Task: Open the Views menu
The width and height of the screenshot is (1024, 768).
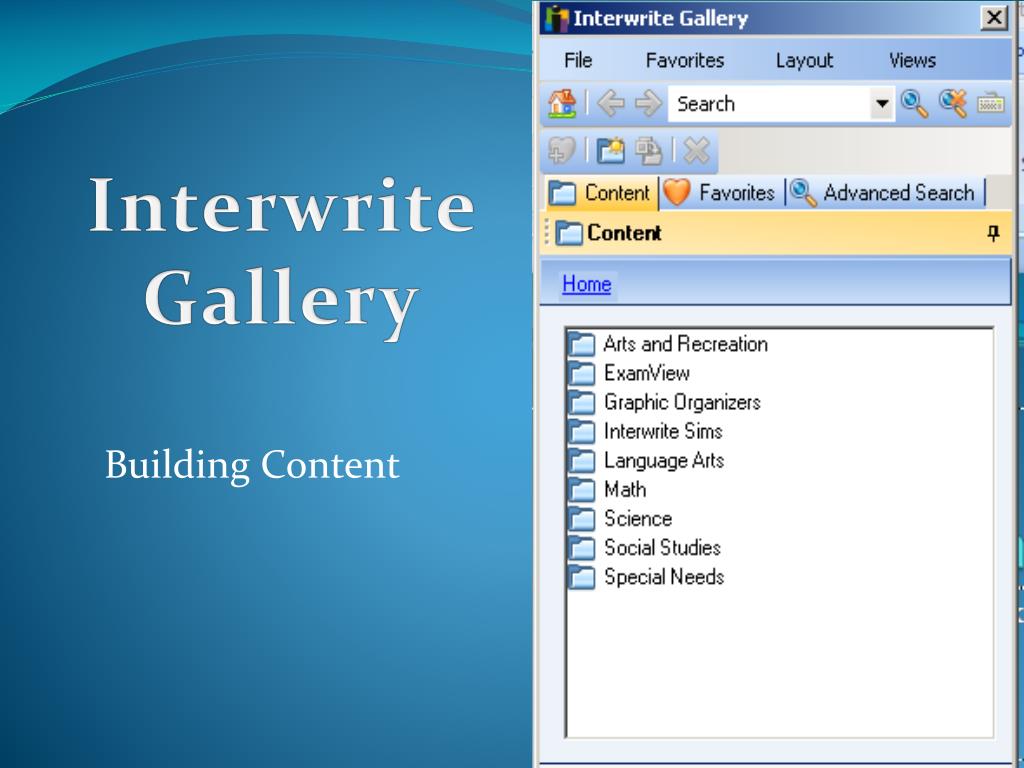Action: tap(912, 60)
